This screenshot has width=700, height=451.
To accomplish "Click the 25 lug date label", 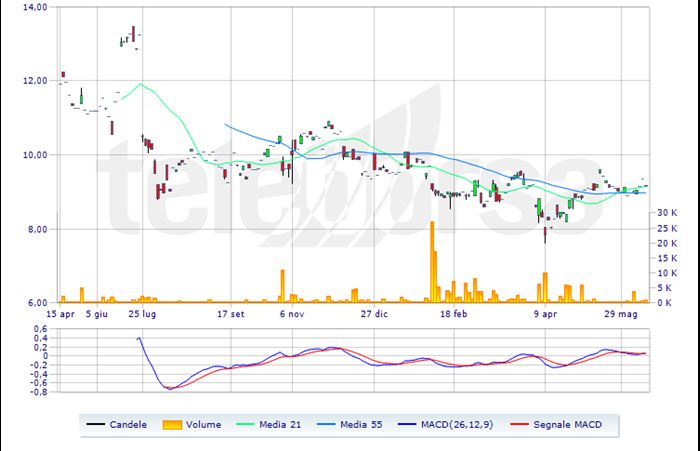I will (x=142, y=314).
